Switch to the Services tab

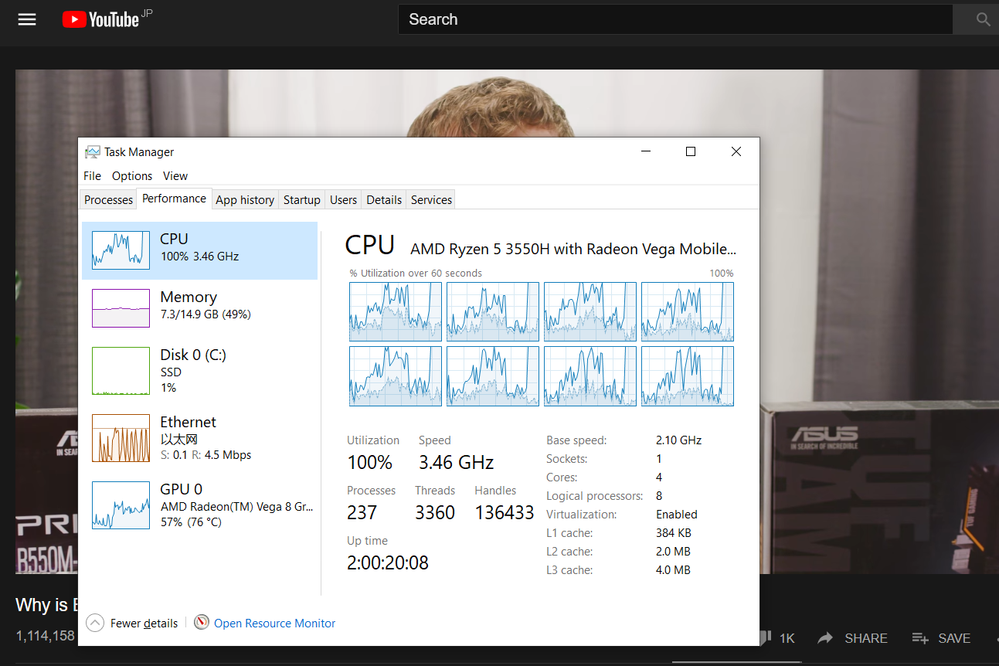[x=431, y=199]
